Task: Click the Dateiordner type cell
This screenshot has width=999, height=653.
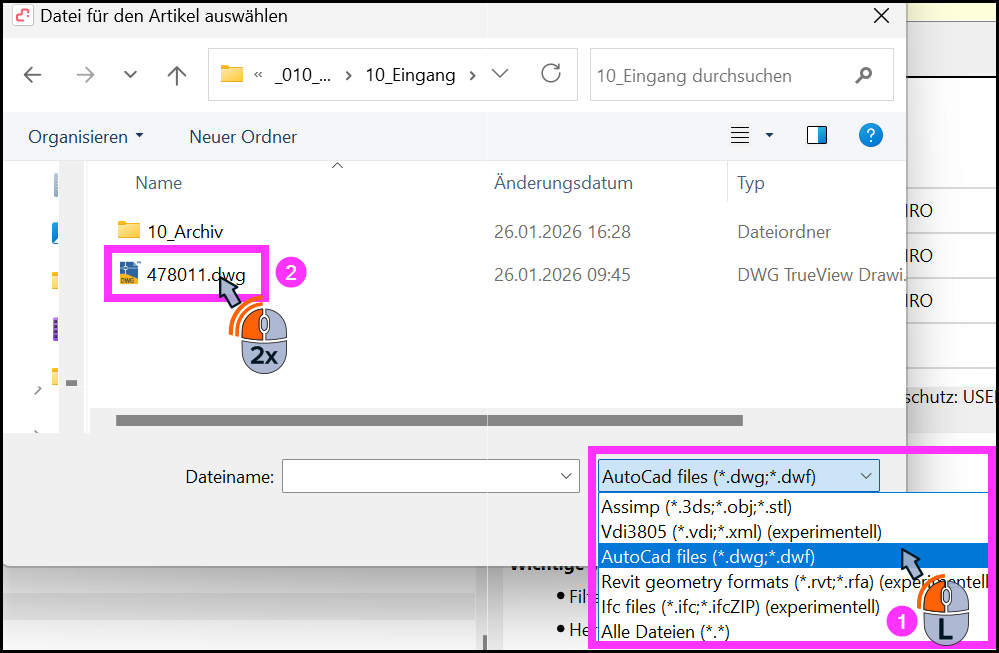Action: click(784, 231)
